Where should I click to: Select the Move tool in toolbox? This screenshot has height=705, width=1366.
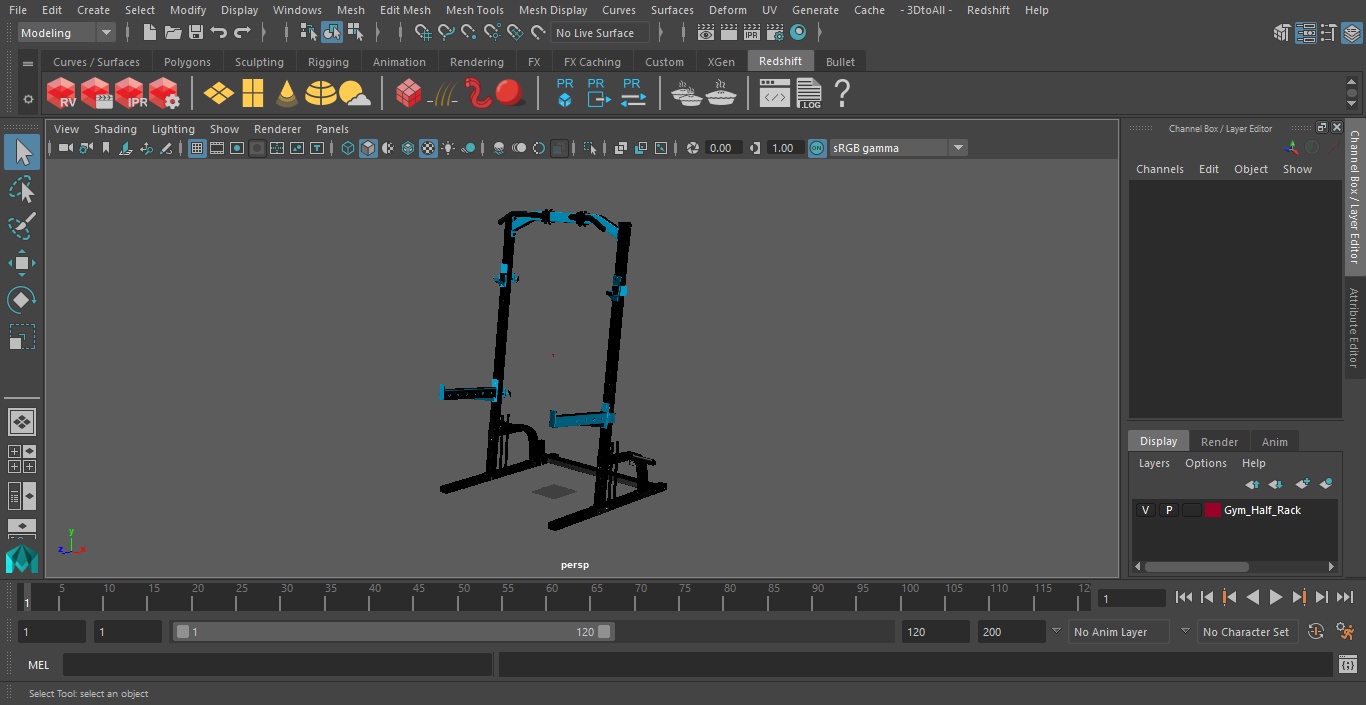[22, 263]
